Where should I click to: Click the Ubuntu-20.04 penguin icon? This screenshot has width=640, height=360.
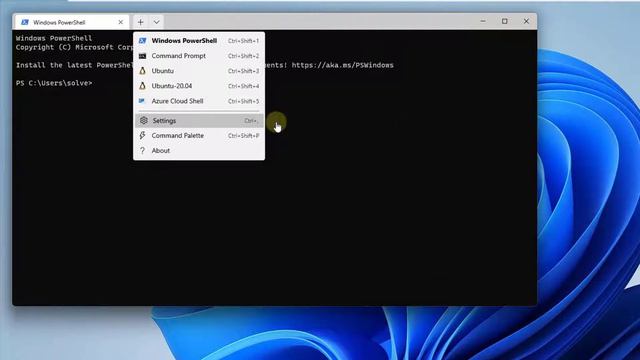click(142, 86)
